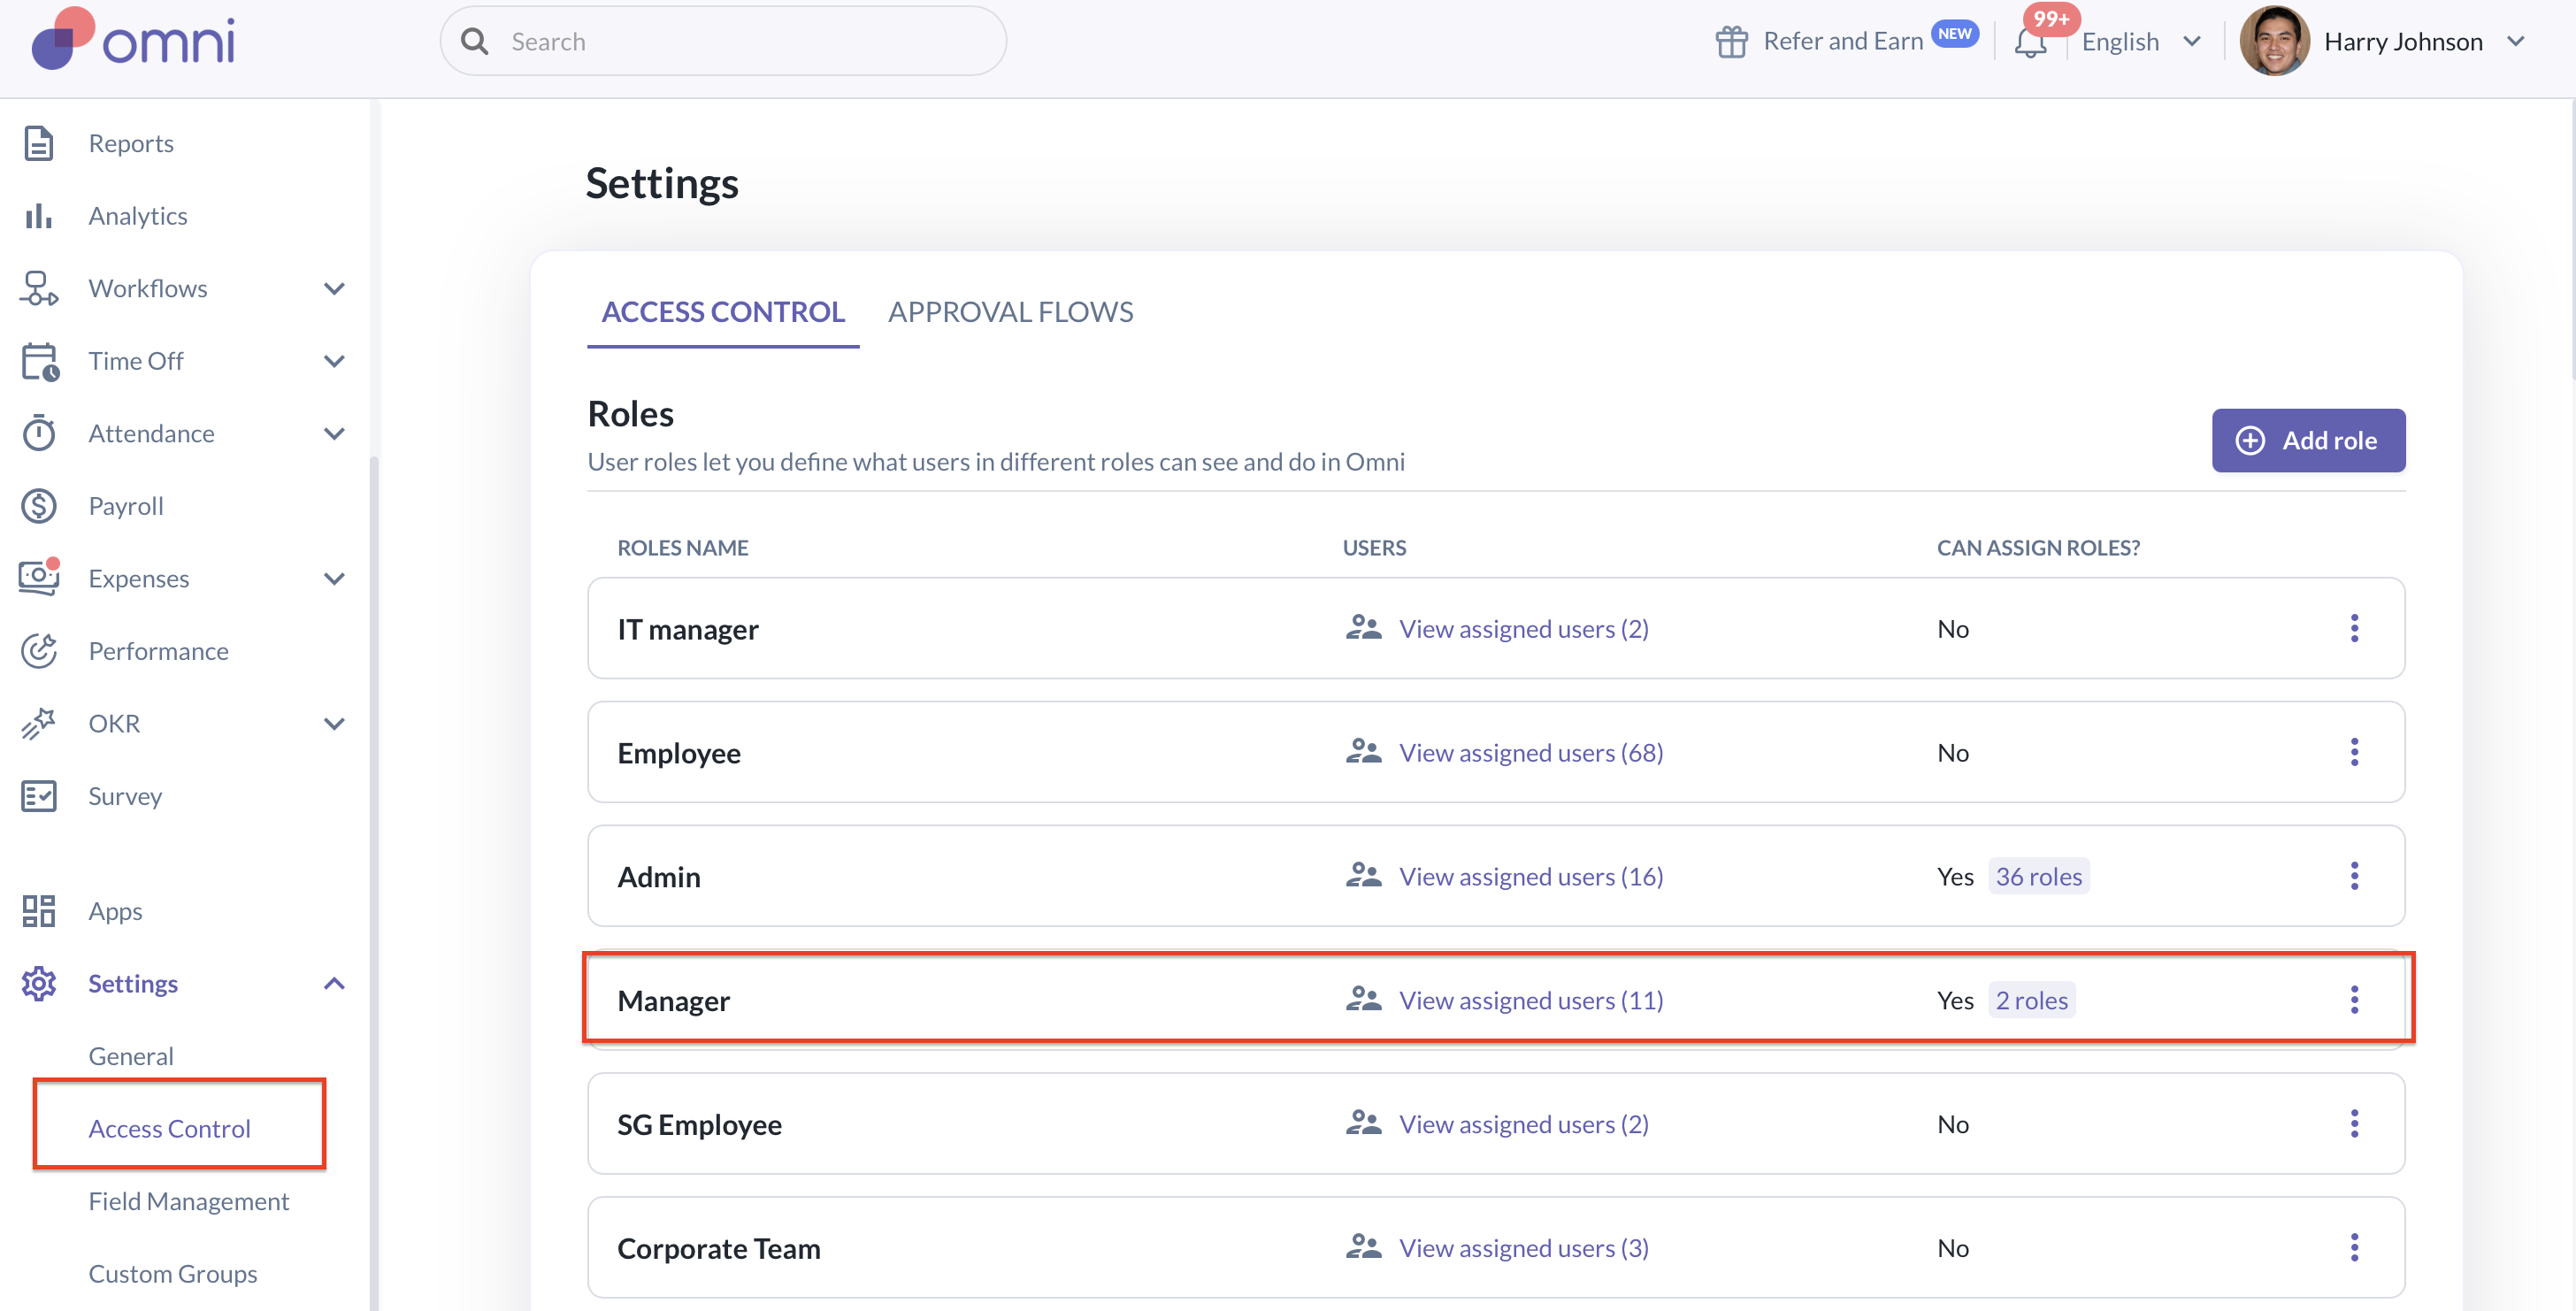2576x1311 pixels.
Task: Expand the Time Off submenu chevron
Action: pyautogui.click(x=334, y=361)
